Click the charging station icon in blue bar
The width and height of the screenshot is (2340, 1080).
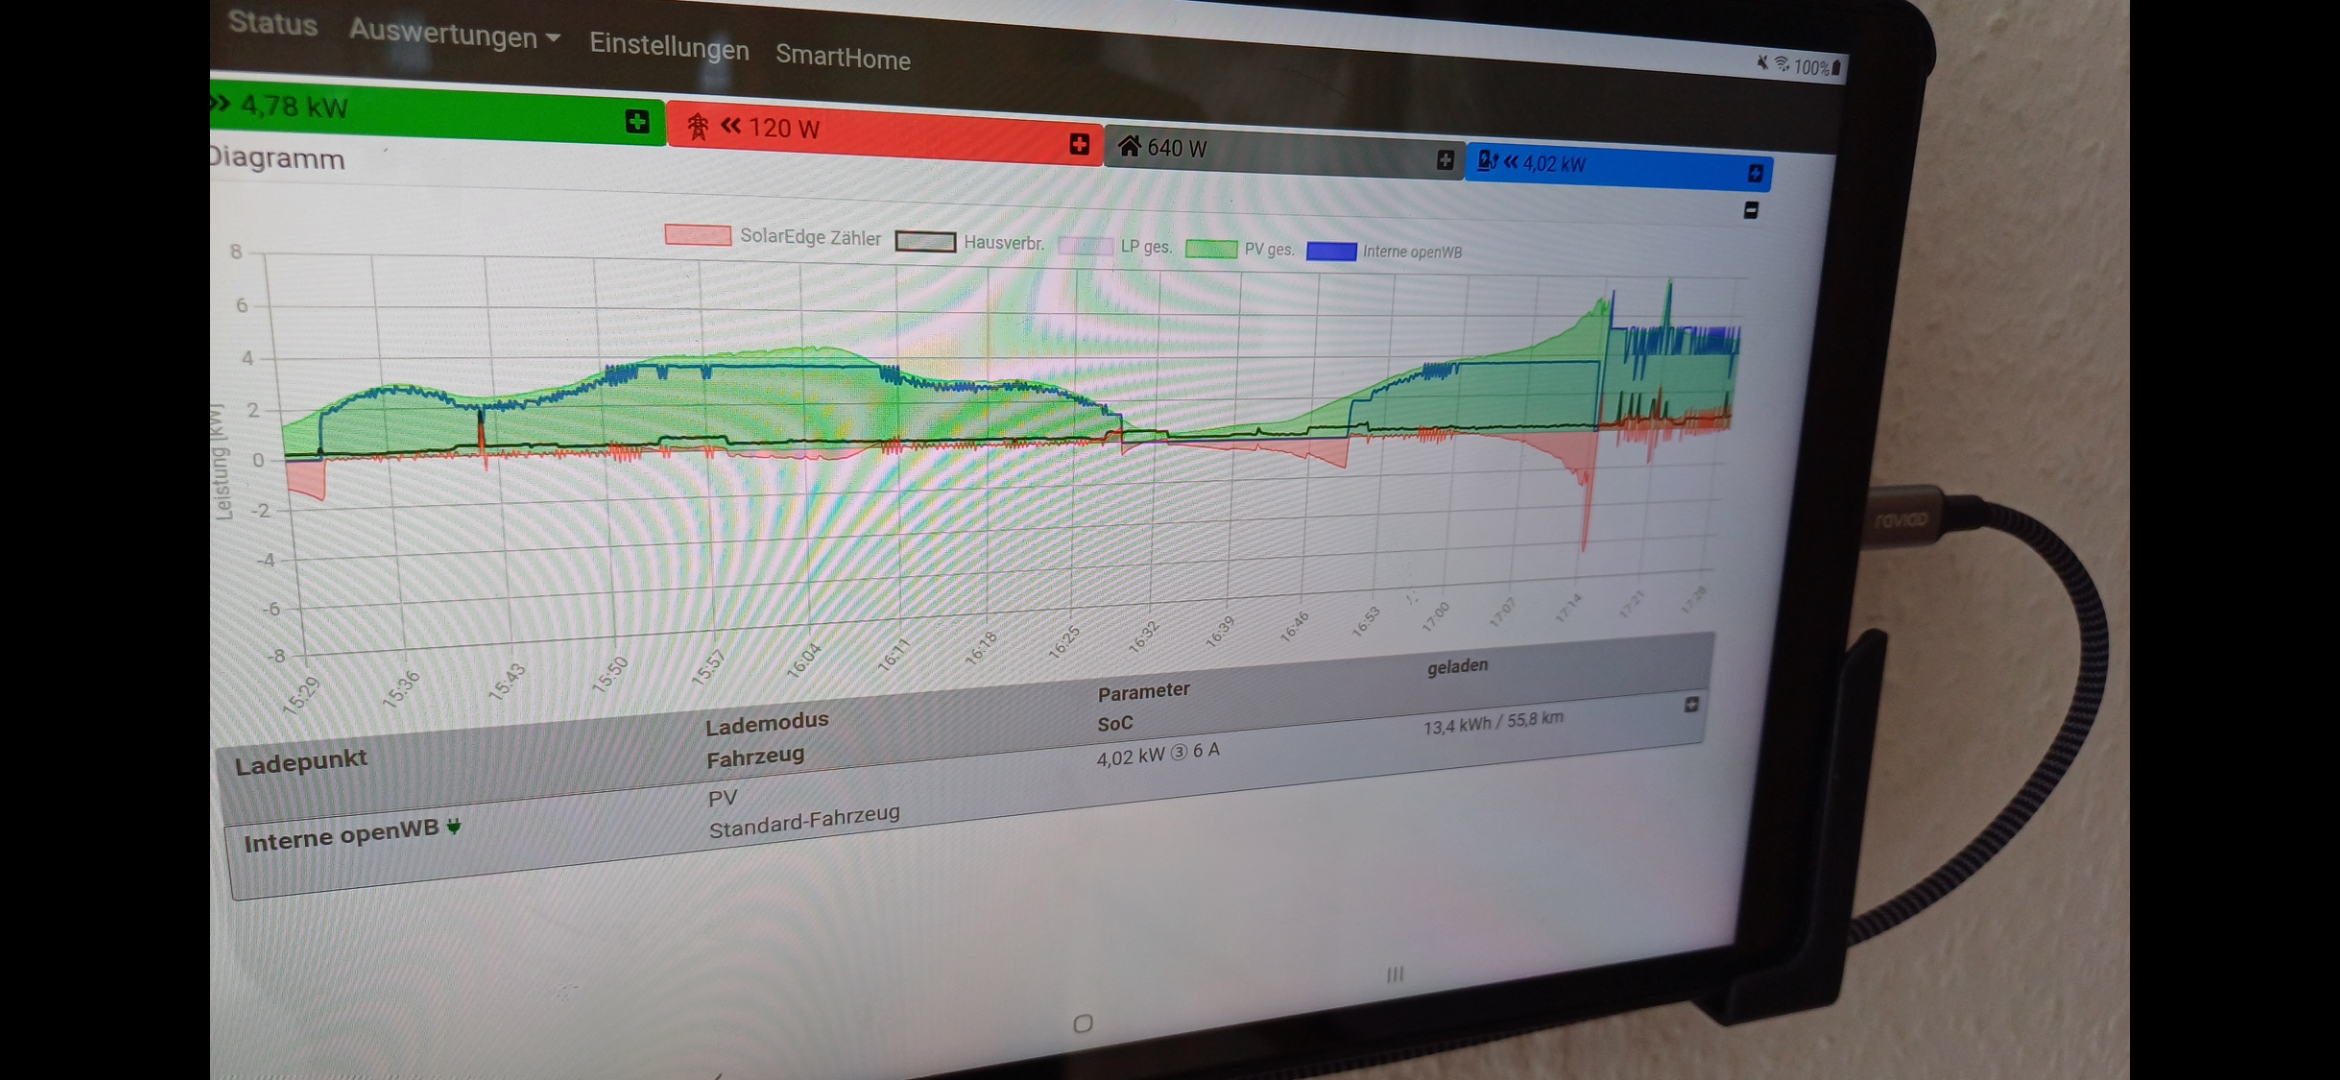(x=1487, y=160)
